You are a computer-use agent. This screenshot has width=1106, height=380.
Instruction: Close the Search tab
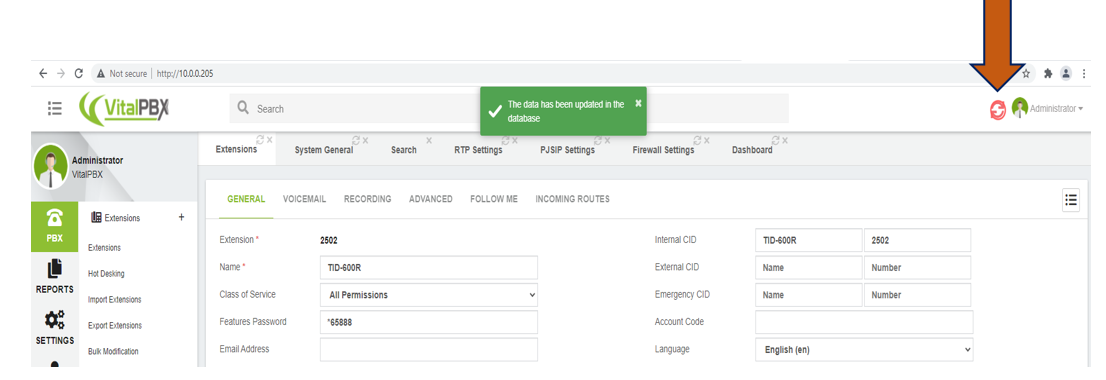coord(429,140)
